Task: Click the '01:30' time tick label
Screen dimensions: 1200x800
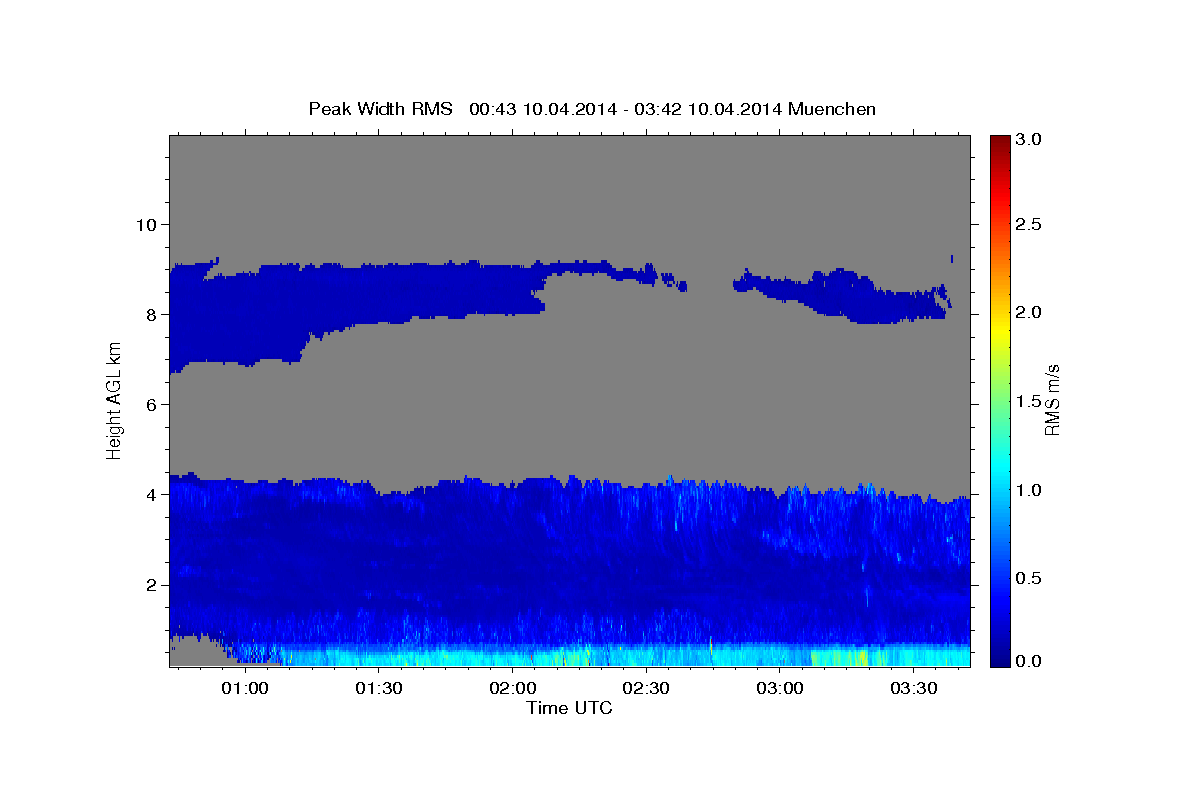Action: coord(378,689)
